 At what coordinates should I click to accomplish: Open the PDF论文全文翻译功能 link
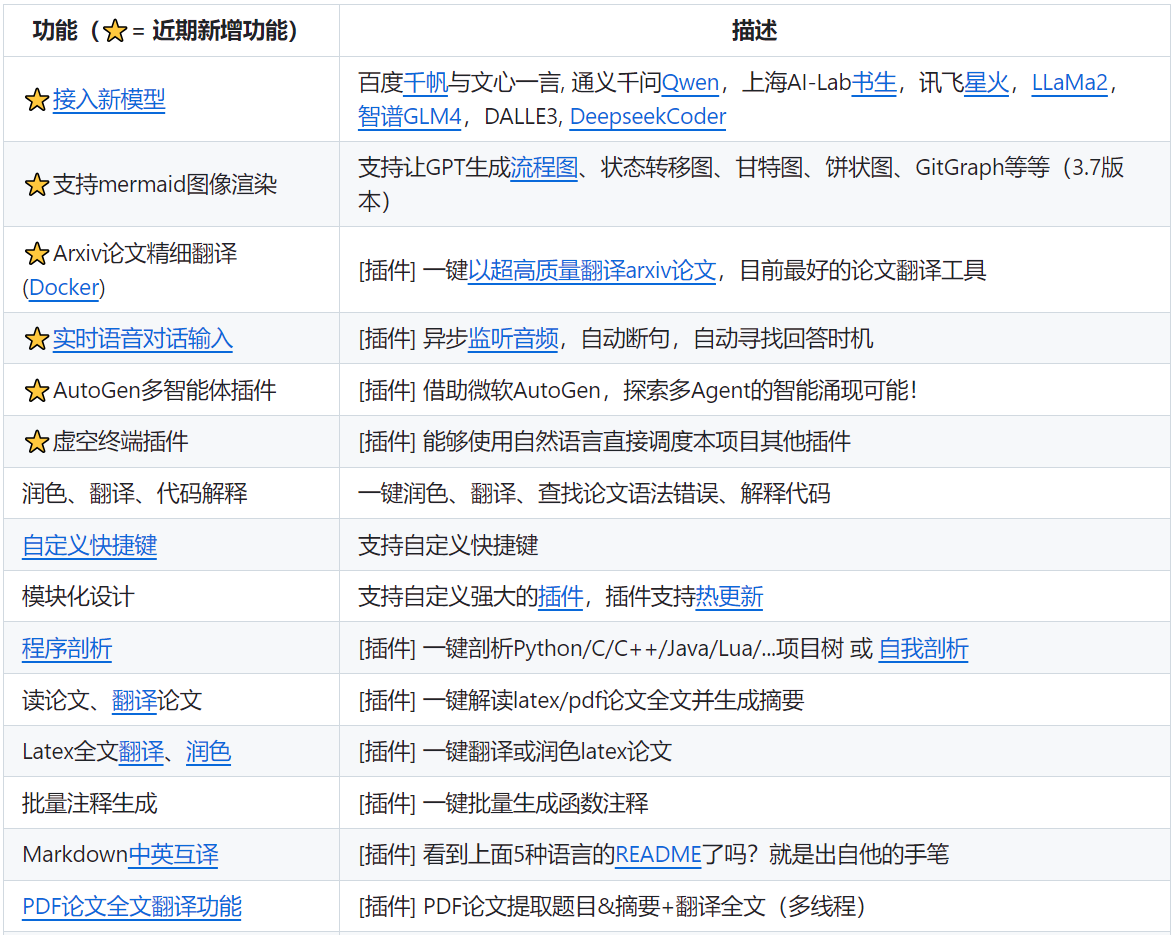pos(132,907)
